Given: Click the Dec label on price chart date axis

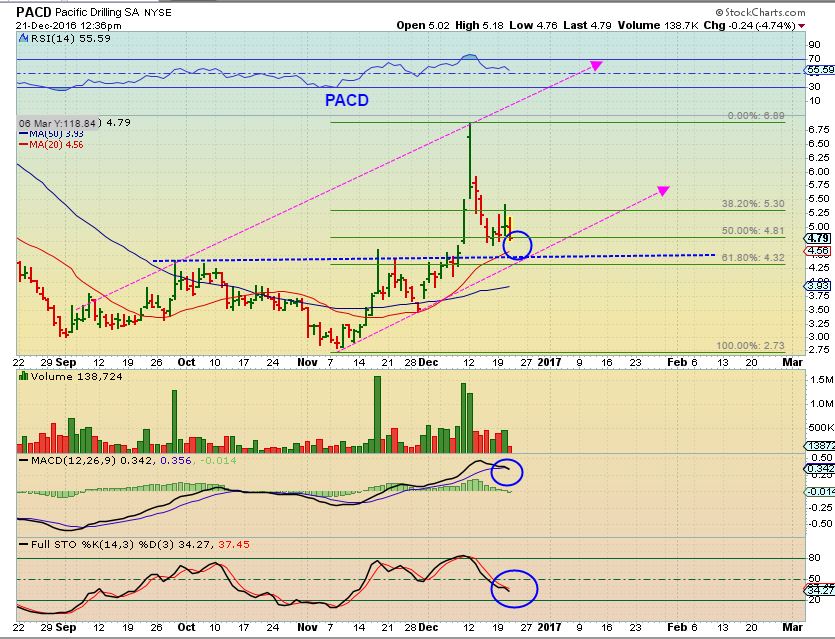Looking at the screenshot, I should (x=428, y=362).
